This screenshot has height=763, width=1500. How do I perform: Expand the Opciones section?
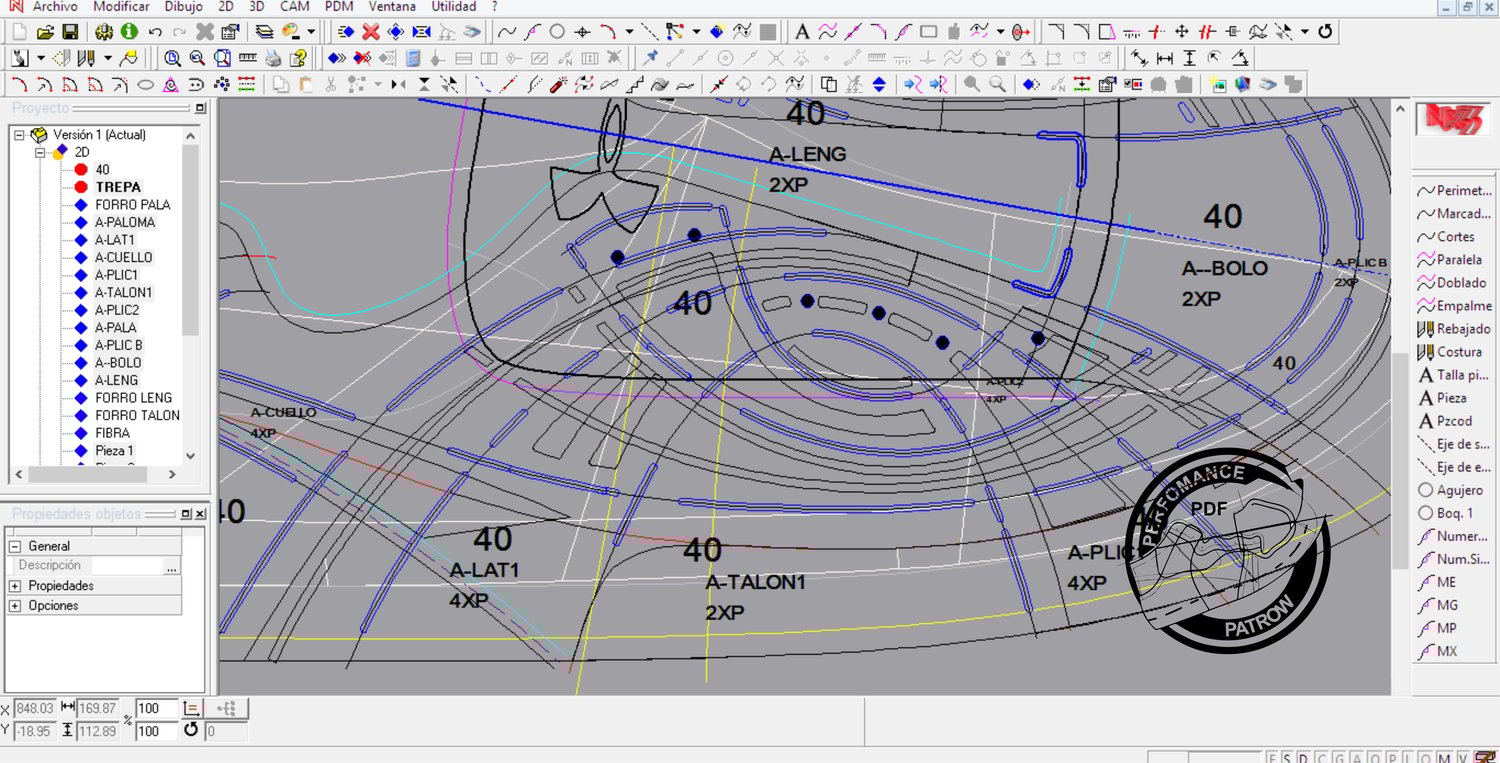15,606
